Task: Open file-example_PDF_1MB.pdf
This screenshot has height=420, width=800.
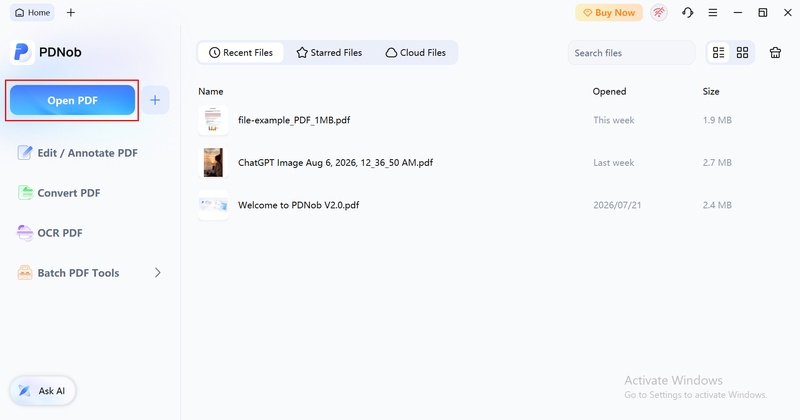Action: click(x=294, y=120)
